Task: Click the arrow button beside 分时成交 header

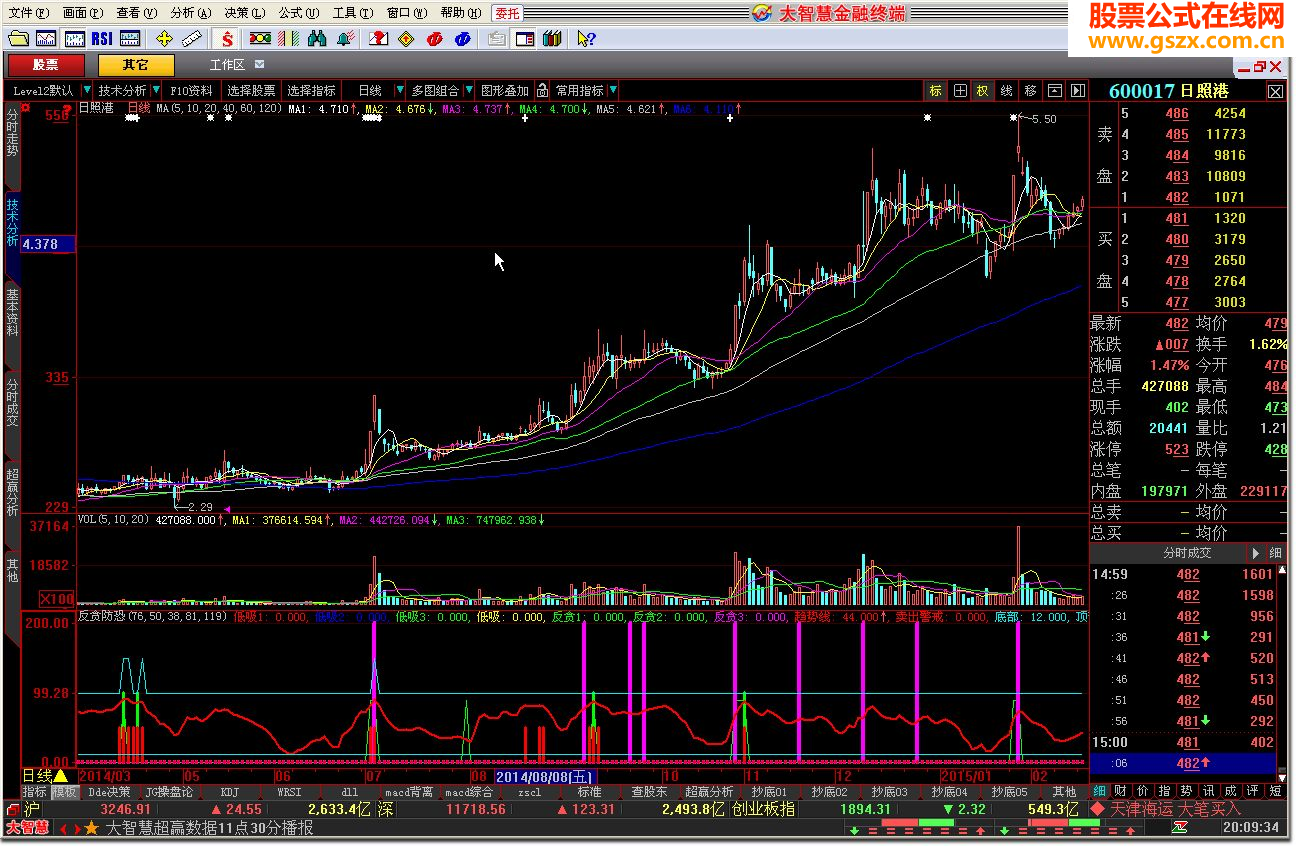Action: (1256, 552)
